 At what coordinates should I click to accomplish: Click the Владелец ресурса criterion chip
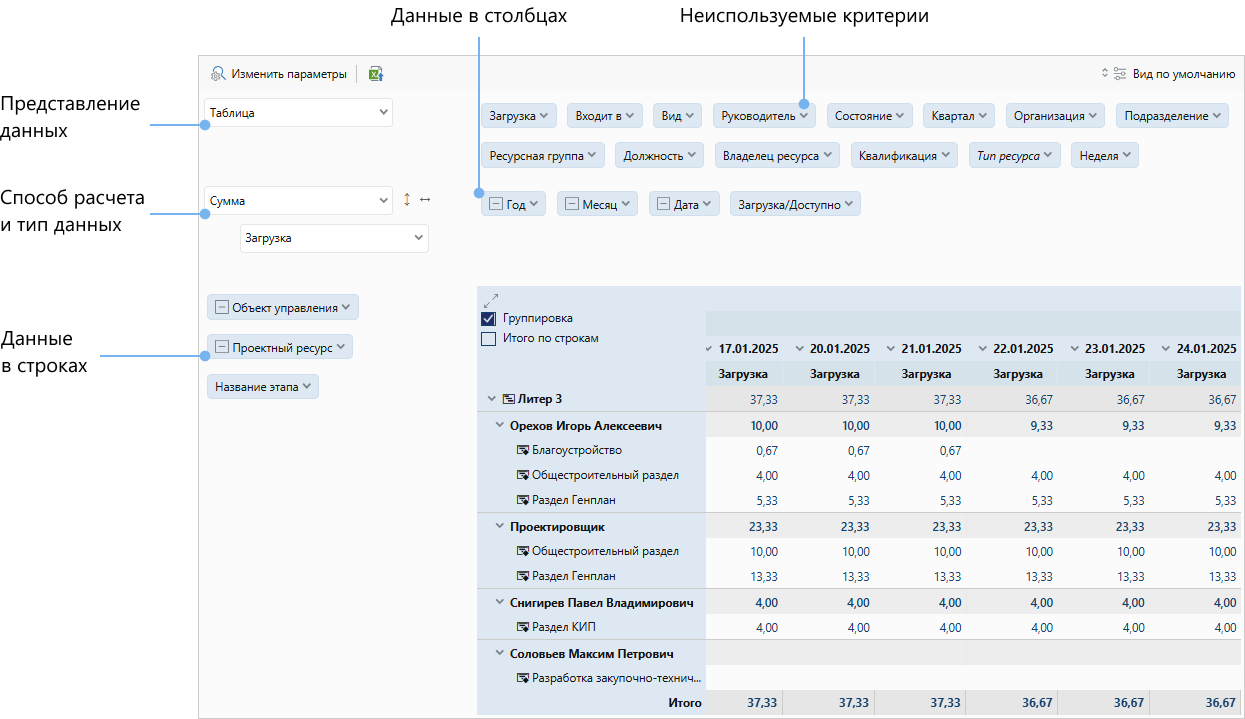click(x=777, y=155)
